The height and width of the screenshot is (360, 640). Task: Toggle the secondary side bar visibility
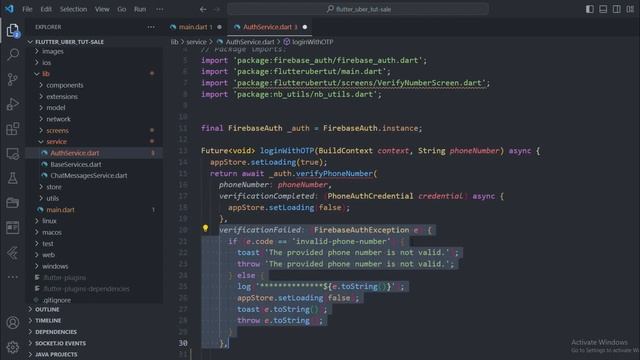click(x=616, y=9)
